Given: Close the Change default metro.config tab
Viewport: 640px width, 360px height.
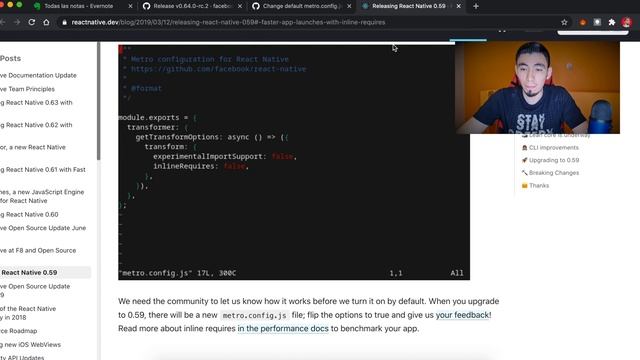Looking at the screenshot, I should (349, 6).
